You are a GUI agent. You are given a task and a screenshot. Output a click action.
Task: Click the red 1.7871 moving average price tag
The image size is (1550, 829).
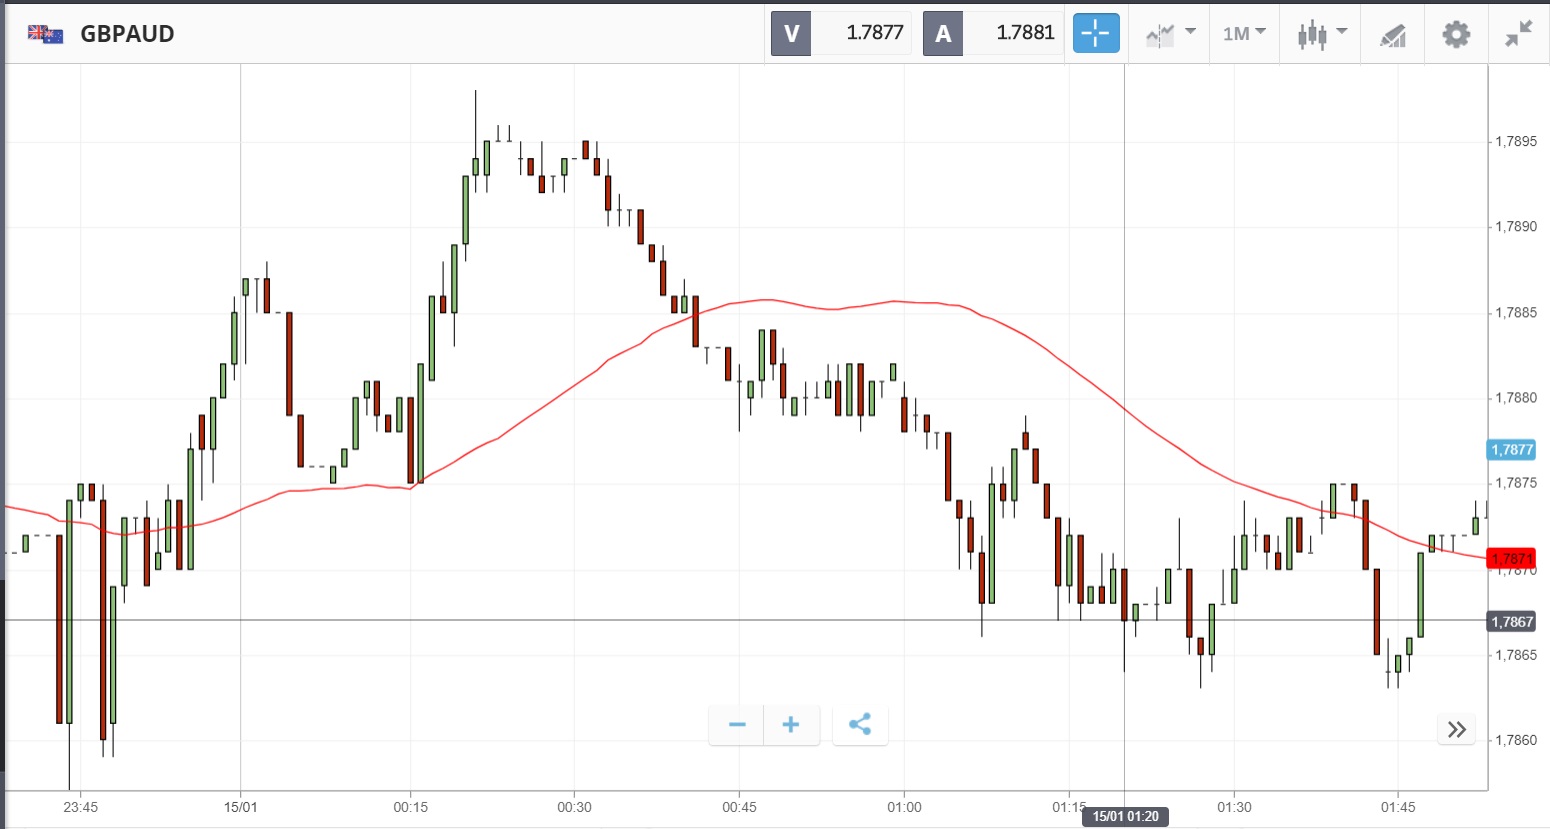click(x=1511, y=558)
